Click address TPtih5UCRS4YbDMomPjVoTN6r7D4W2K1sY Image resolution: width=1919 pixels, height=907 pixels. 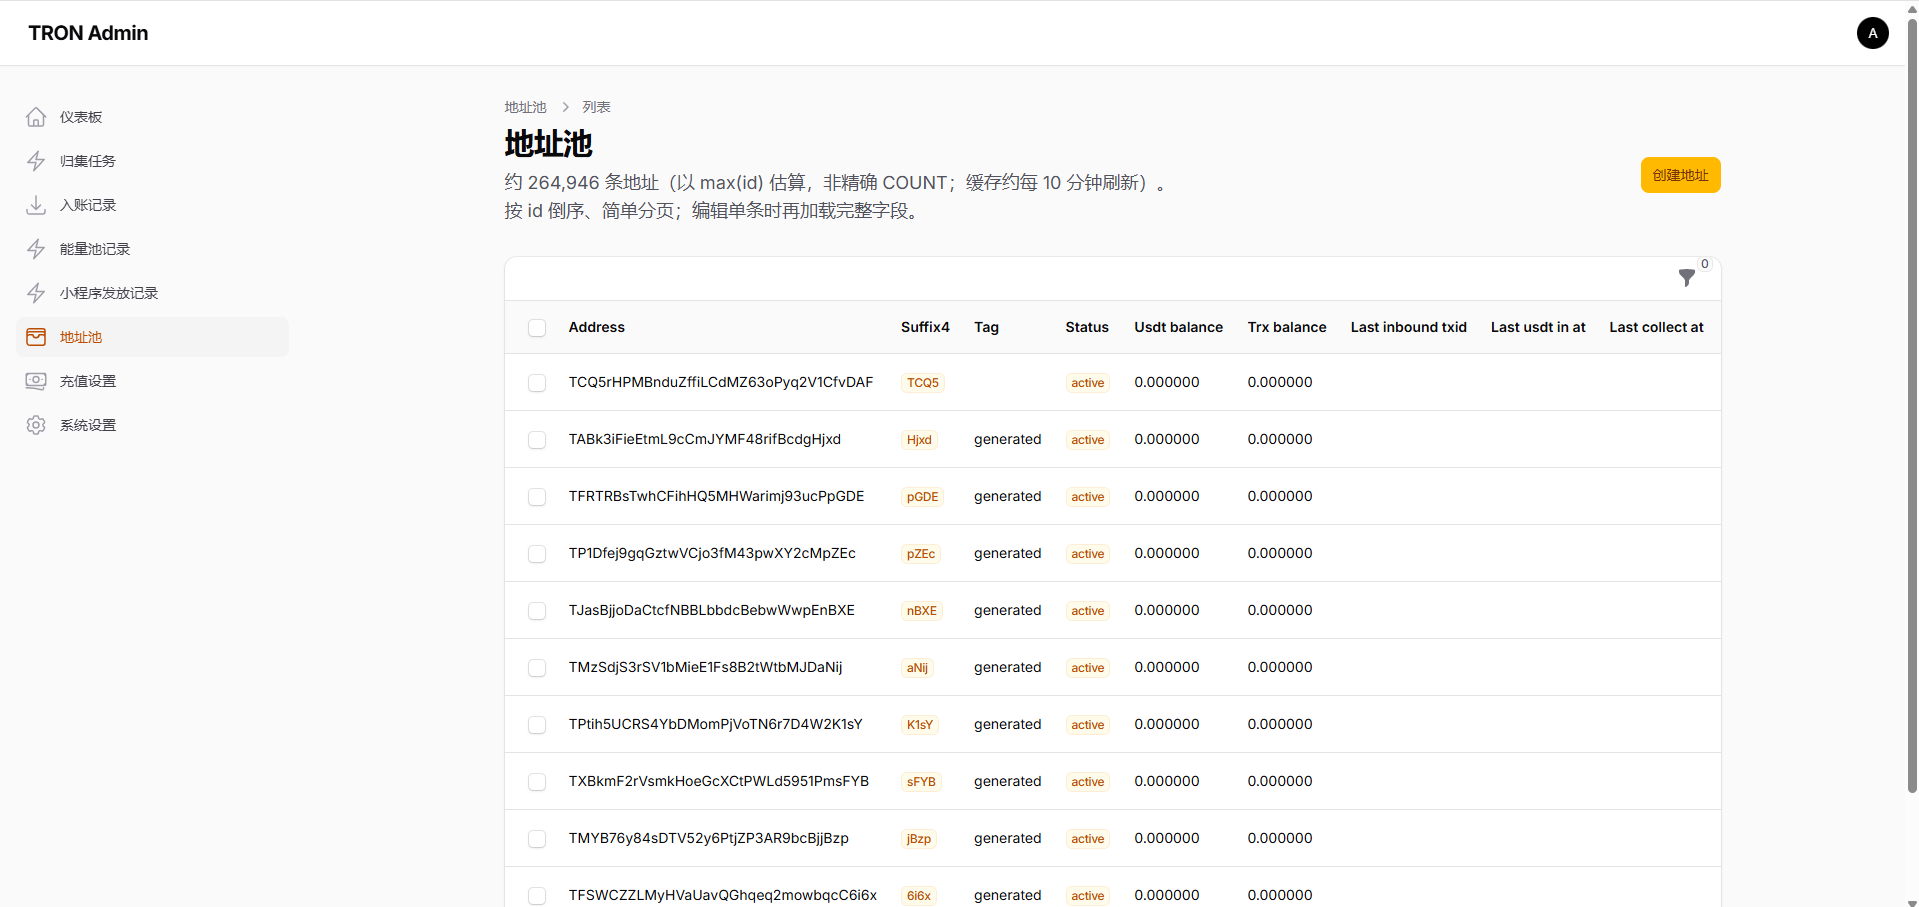click(716, 724)
